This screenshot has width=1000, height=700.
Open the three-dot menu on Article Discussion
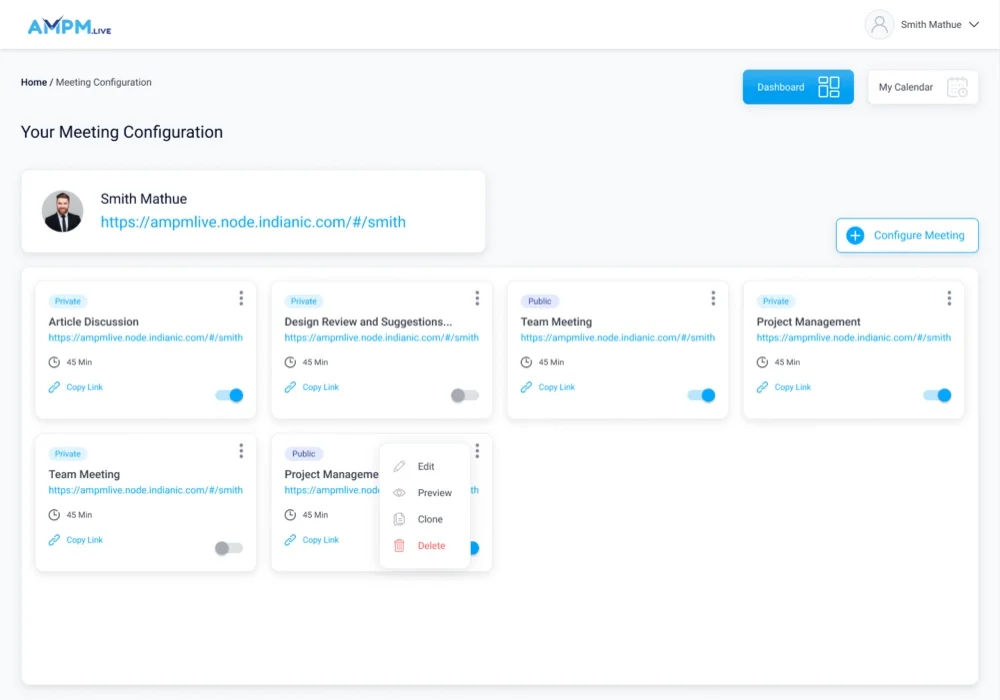241,298
